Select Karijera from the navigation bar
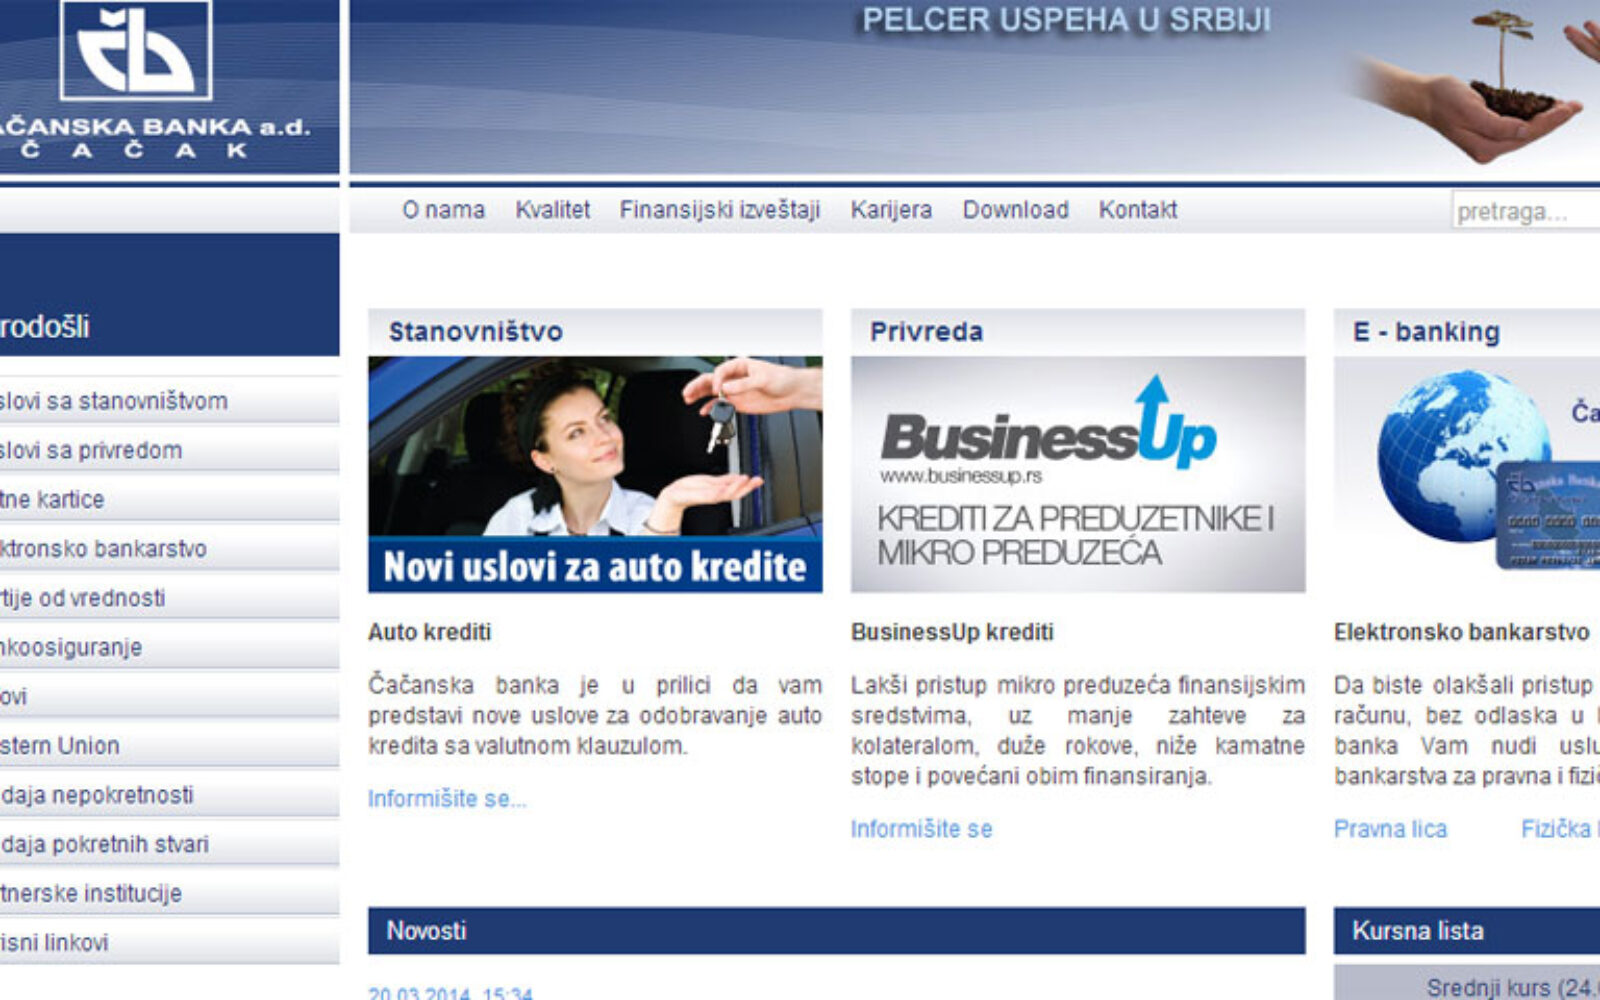 tap(890, 210)
